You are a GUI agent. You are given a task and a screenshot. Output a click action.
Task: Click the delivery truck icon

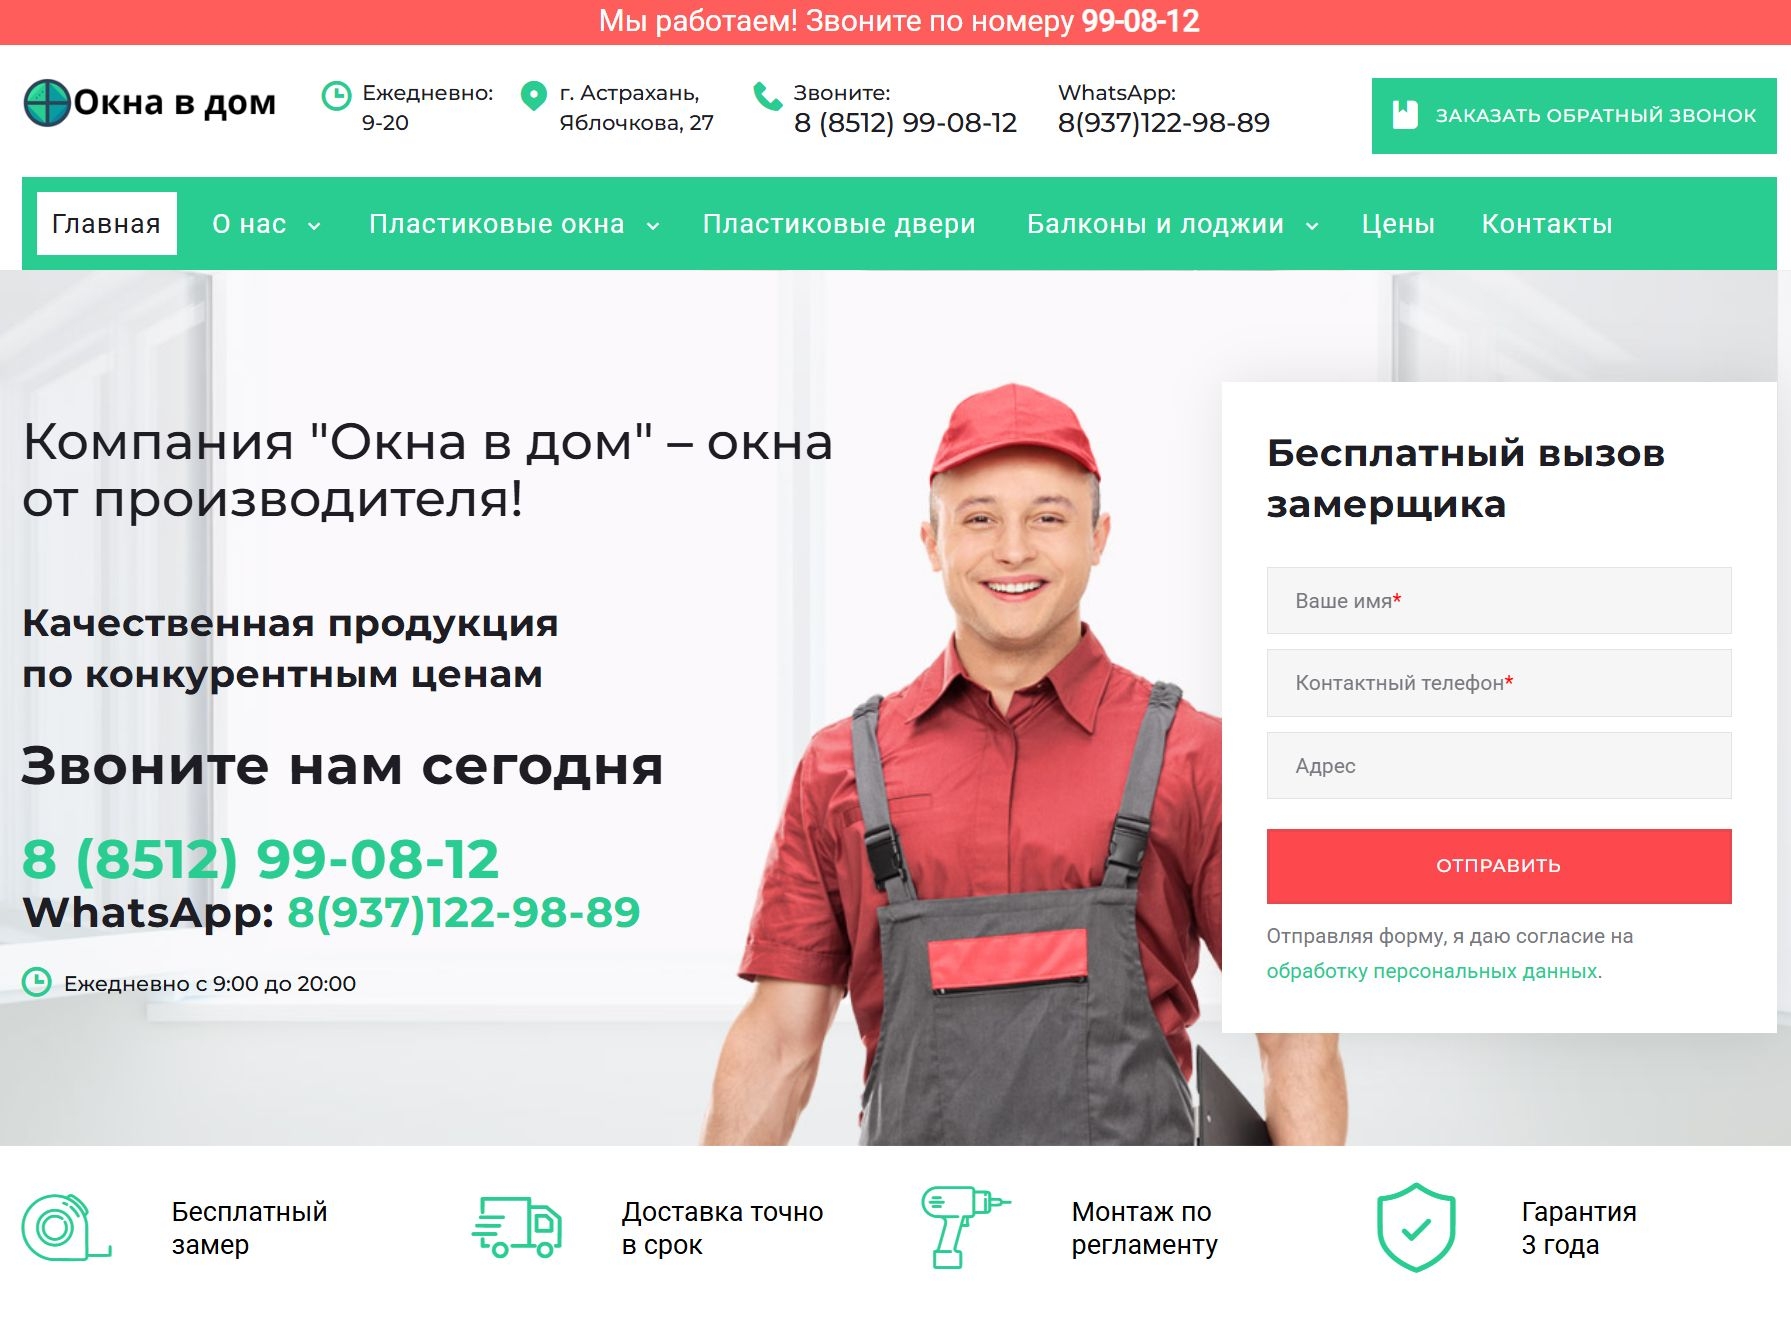516,1227
